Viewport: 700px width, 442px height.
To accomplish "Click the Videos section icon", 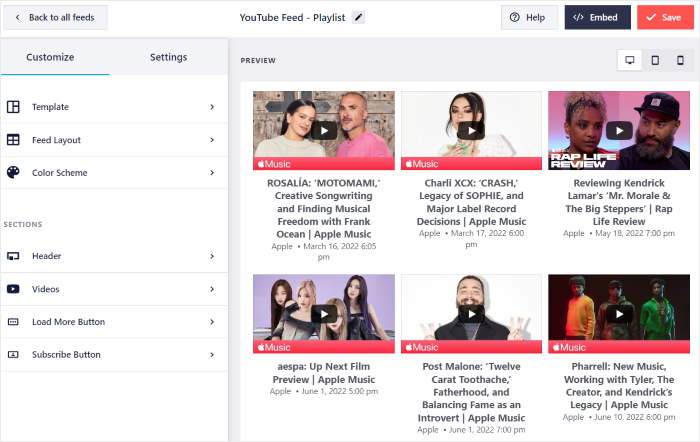I will tap(13, 289).
